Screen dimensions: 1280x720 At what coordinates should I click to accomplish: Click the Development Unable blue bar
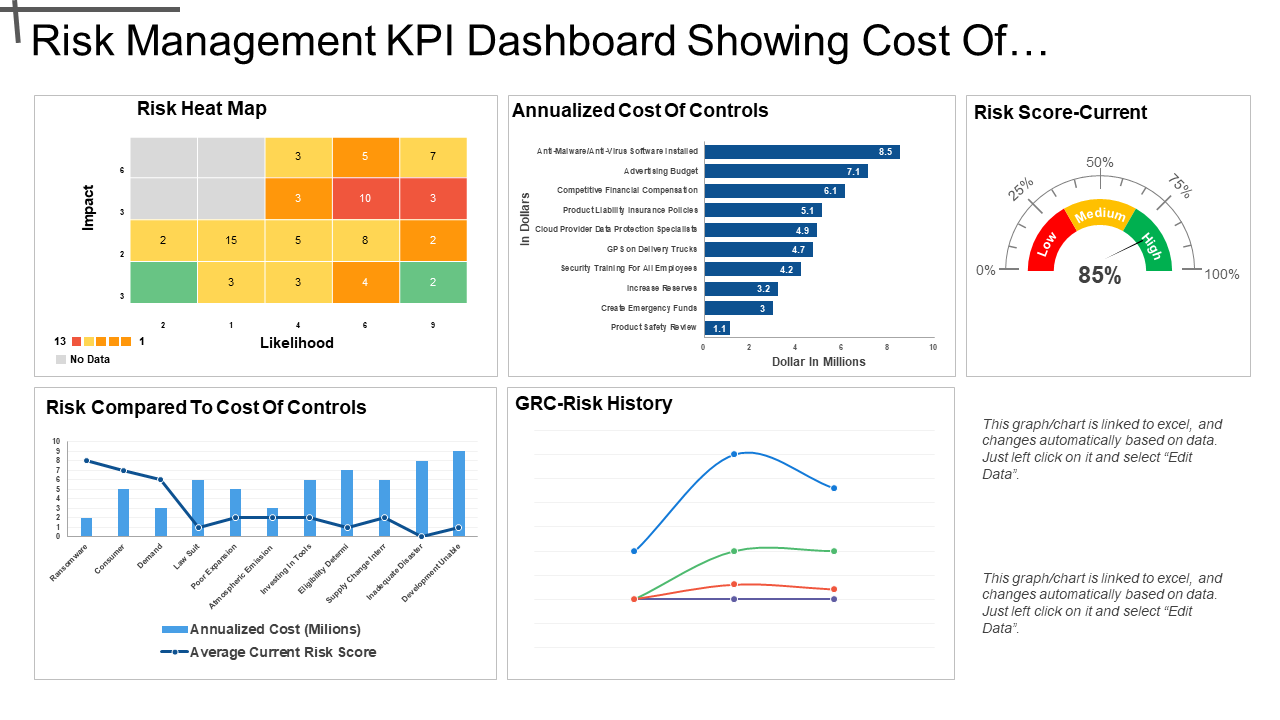[x=459, y=494]
